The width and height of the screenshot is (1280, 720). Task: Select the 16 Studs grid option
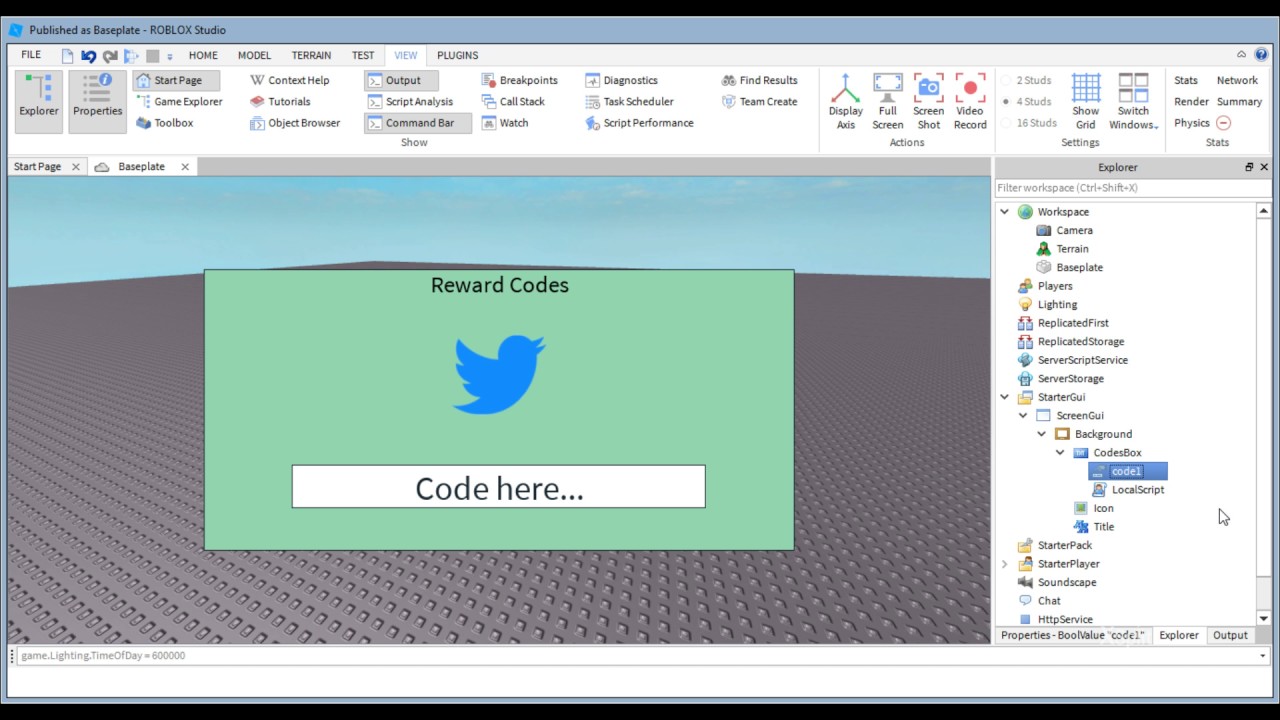click(x=1030, y=123)
